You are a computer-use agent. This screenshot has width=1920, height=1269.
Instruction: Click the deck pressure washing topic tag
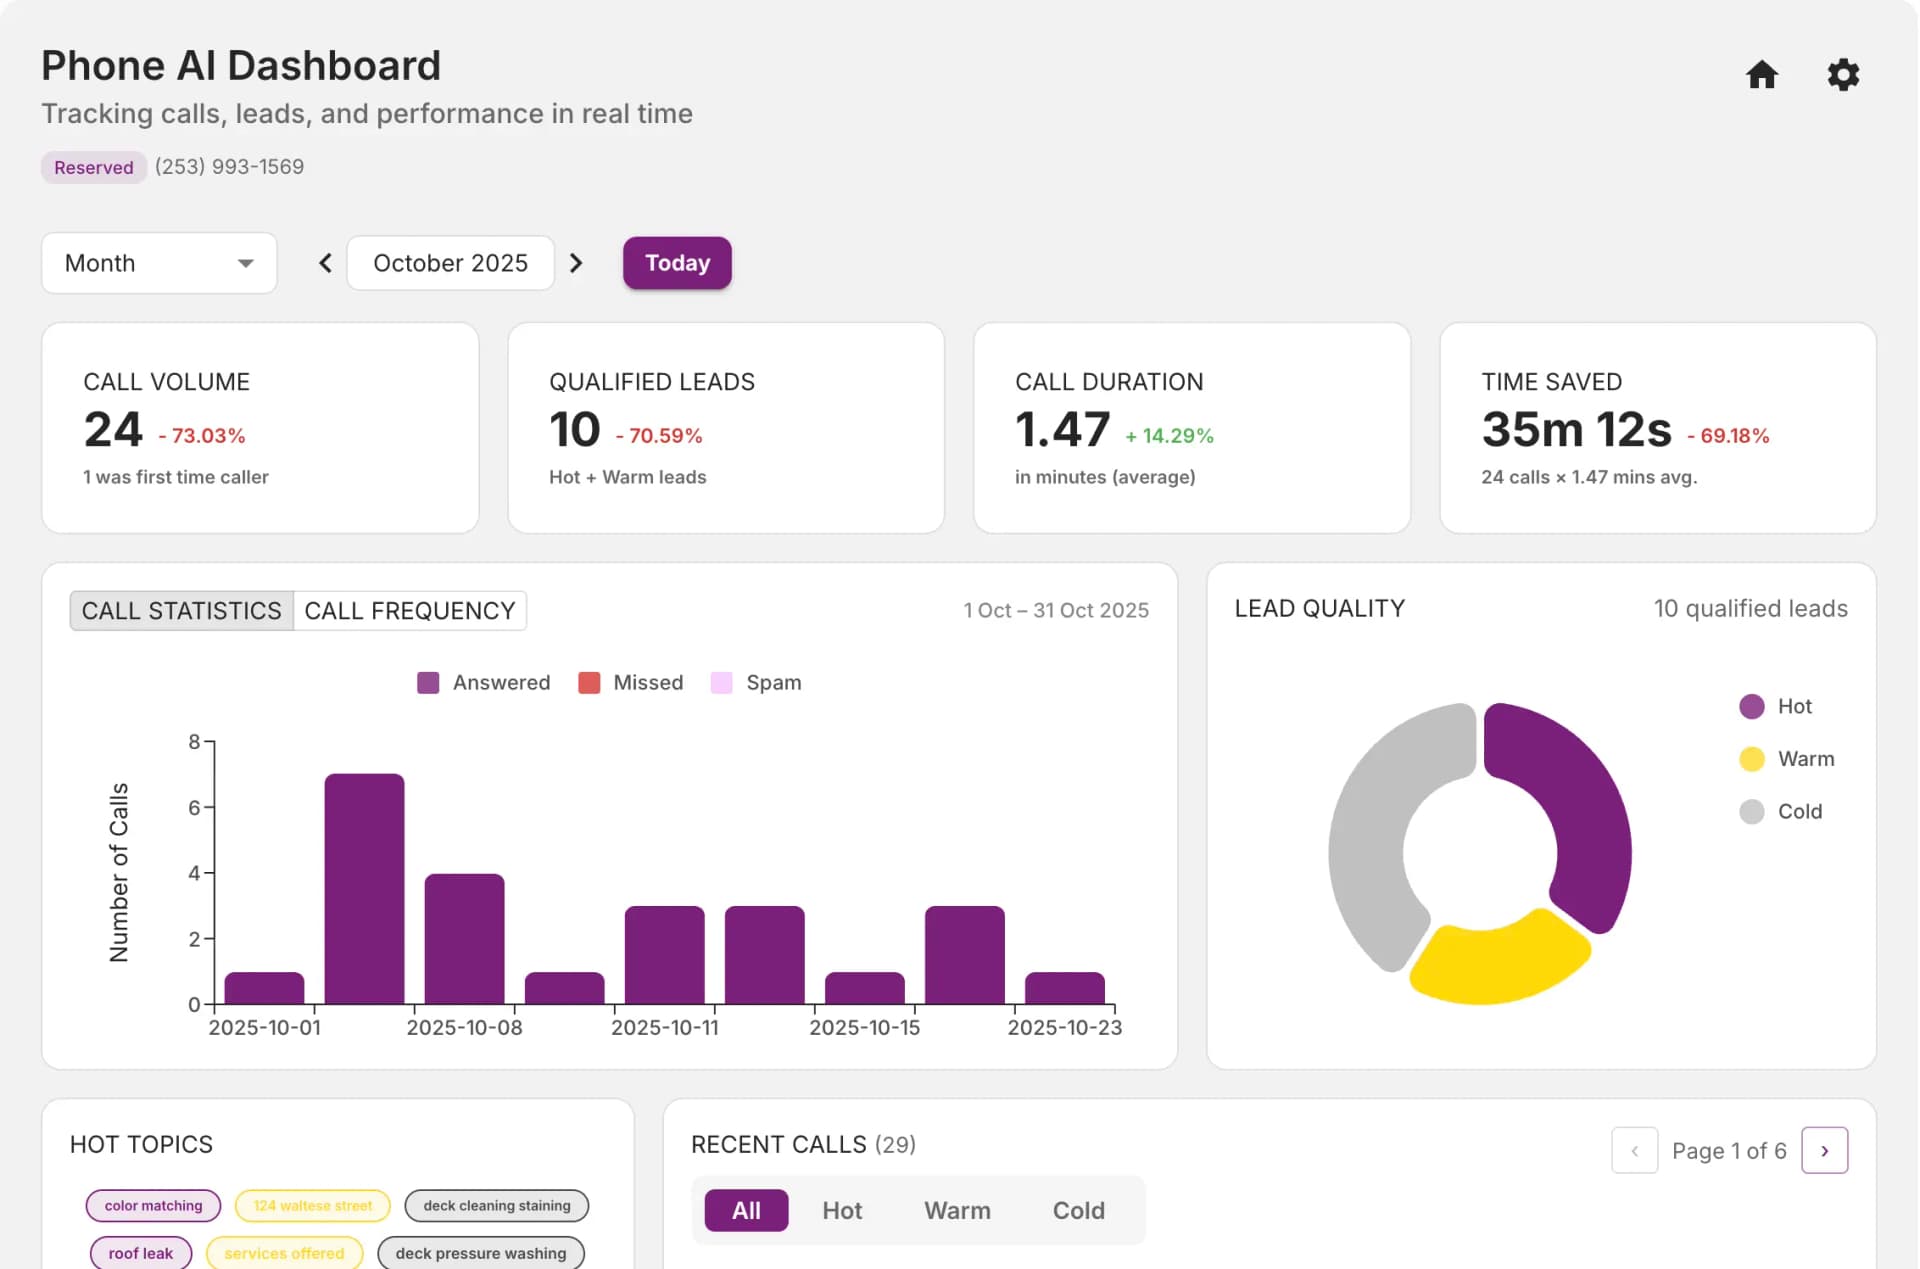481,1252
